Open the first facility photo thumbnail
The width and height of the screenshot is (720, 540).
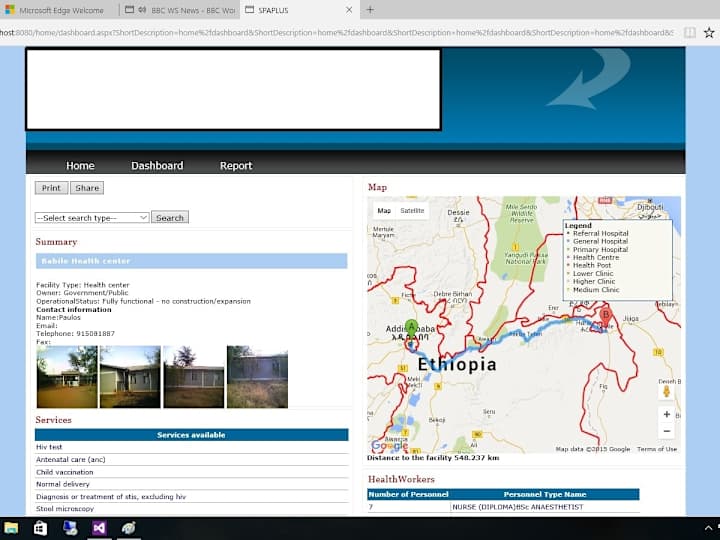pos(67,377)
